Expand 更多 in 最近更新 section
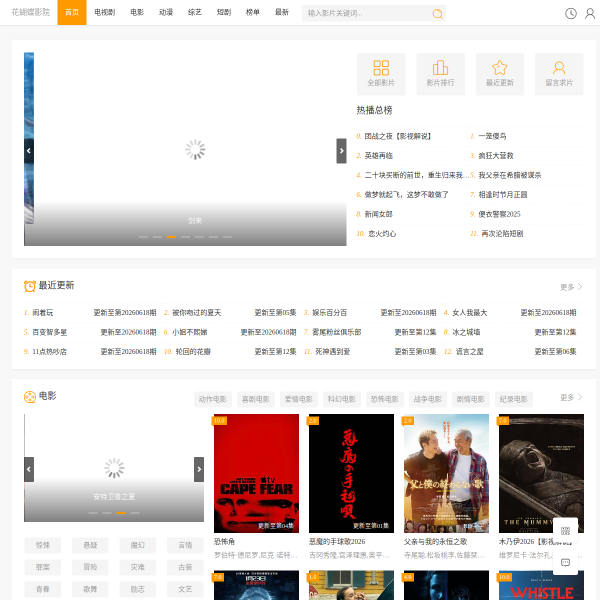Screen dimensions: 600x600 click(571, 287)
